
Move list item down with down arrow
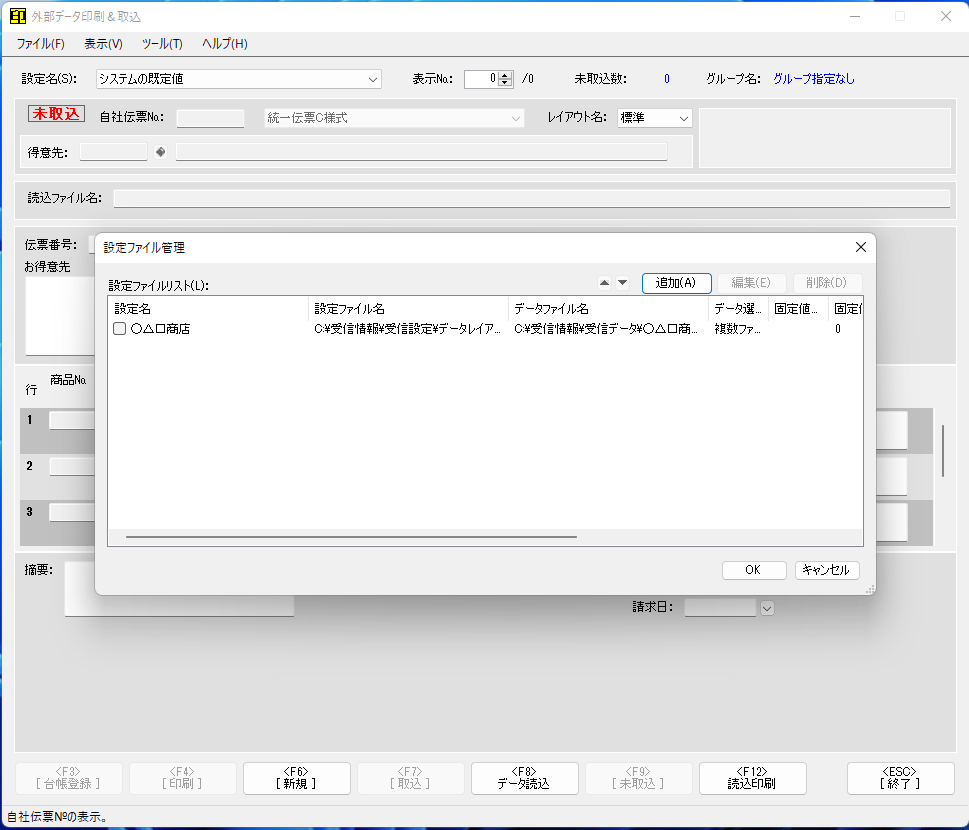(x=622, y=283)
